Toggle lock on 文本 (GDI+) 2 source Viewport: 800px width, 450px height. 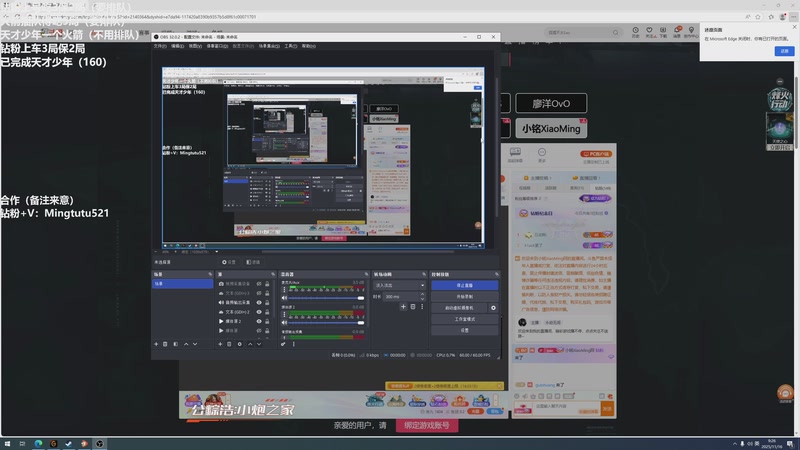point(267,312)
